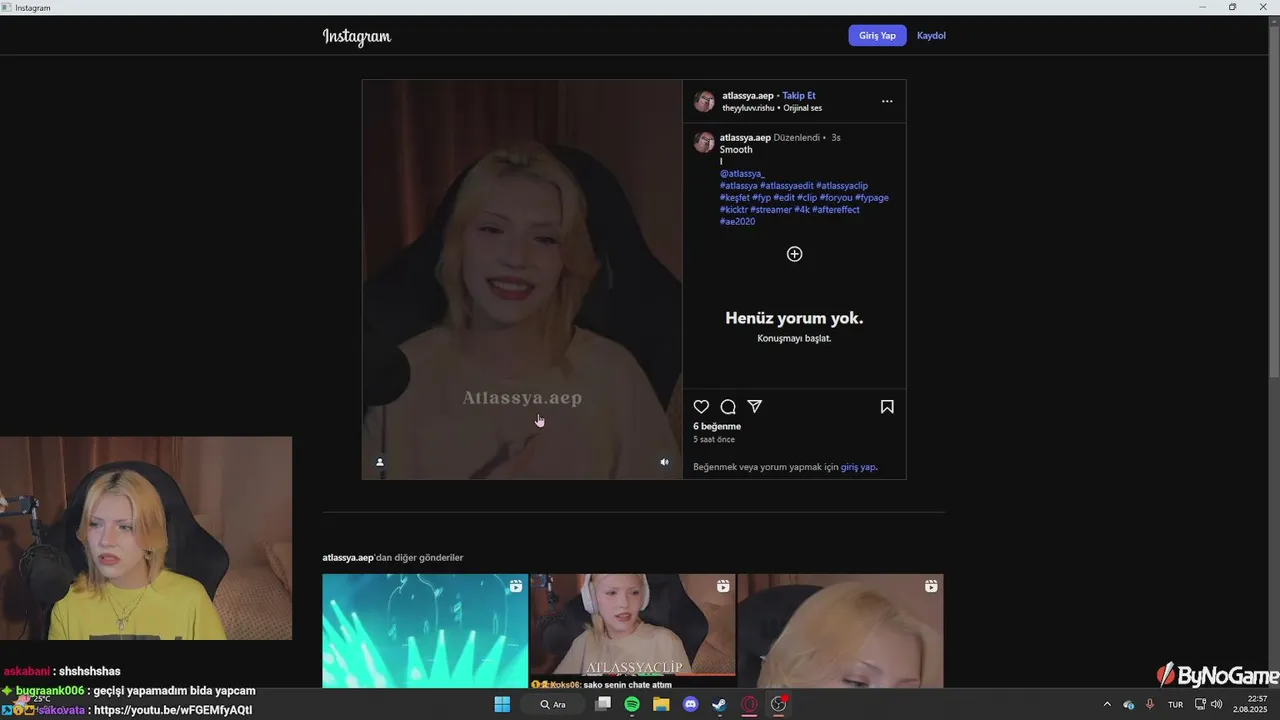1280x720 pixels.
Task: Open the 22:57 clock and date
Action: coord(1250,705)
